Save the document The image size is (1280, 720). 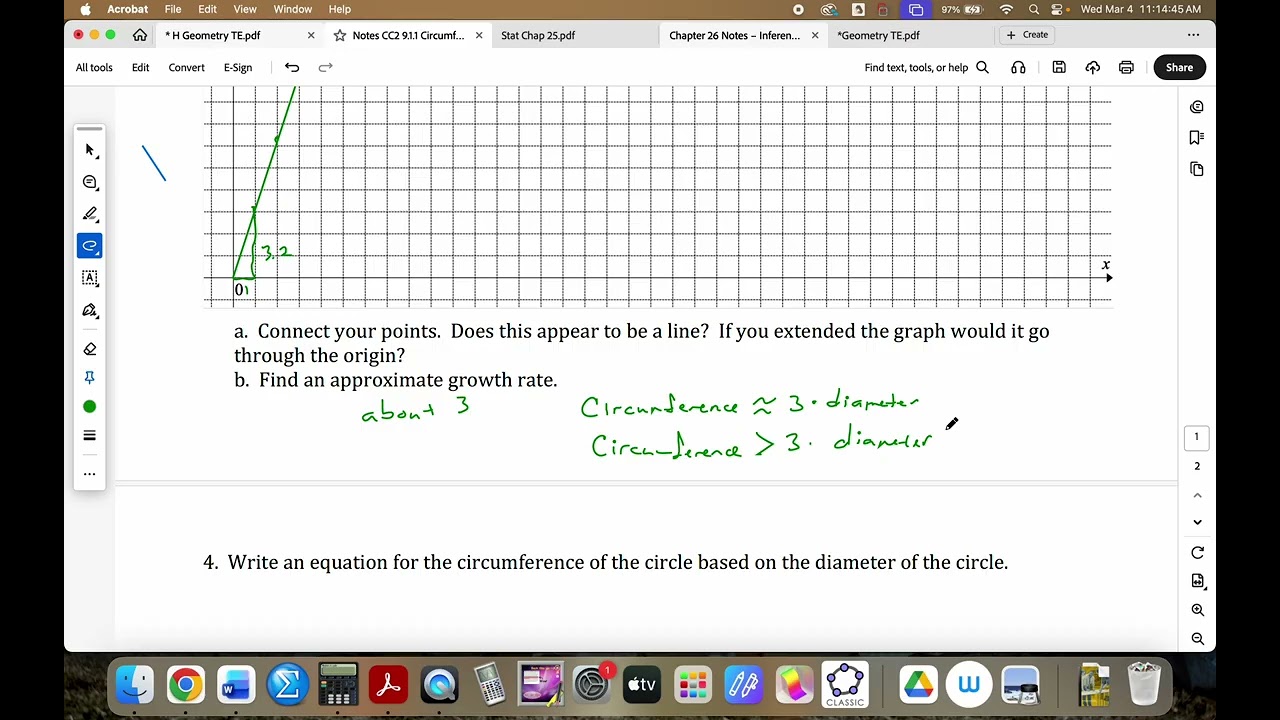[1059, 67]
